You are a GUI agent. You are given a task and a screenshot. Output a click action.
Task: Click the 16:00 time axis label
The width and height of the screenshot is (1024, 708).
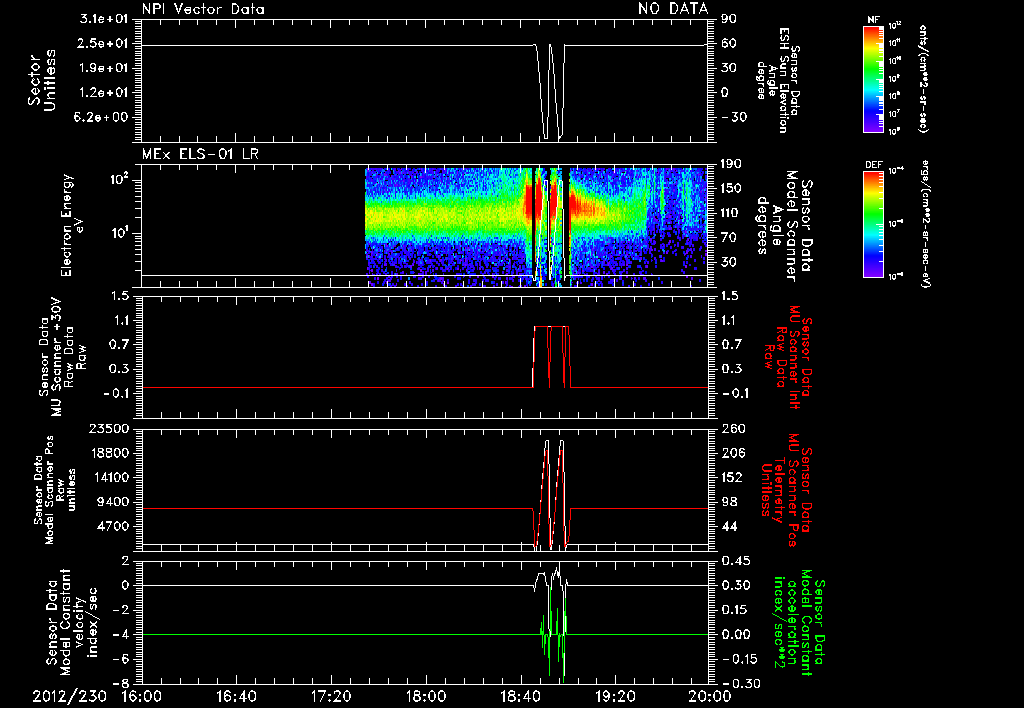point(142,696)
